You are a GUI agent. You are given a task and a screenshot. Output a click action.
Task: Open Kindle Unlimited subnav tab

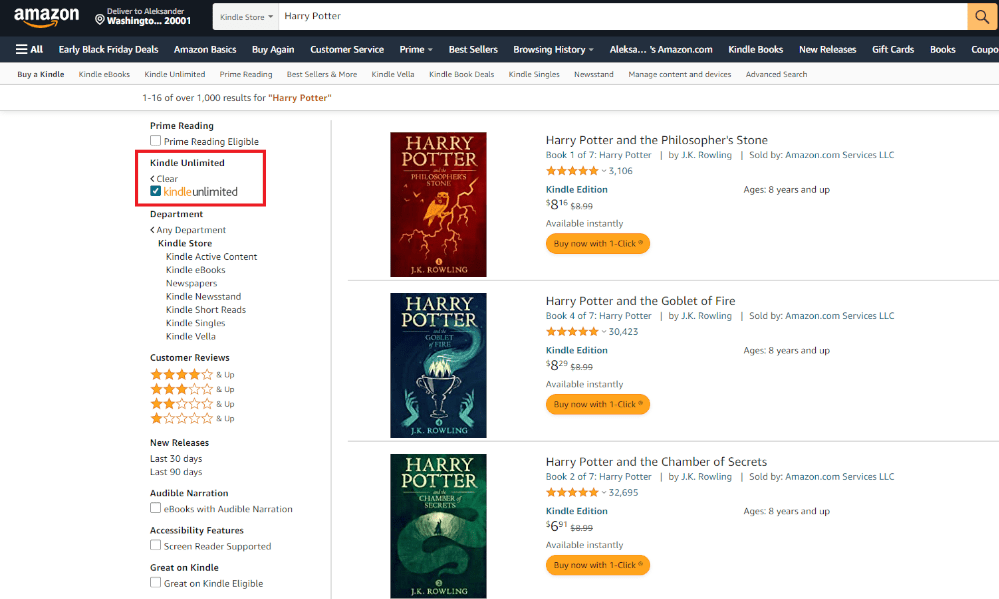coord(175,75)
